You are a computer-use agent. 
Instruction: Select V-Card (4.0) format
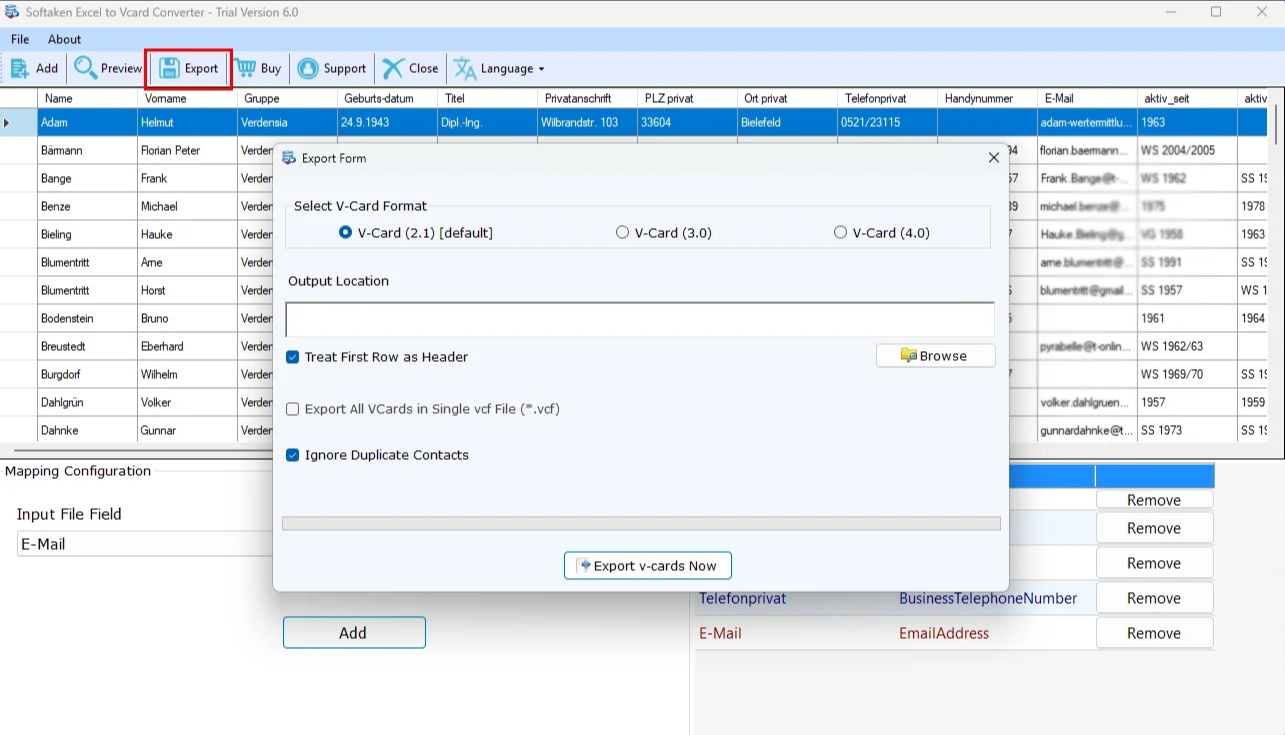882,232
